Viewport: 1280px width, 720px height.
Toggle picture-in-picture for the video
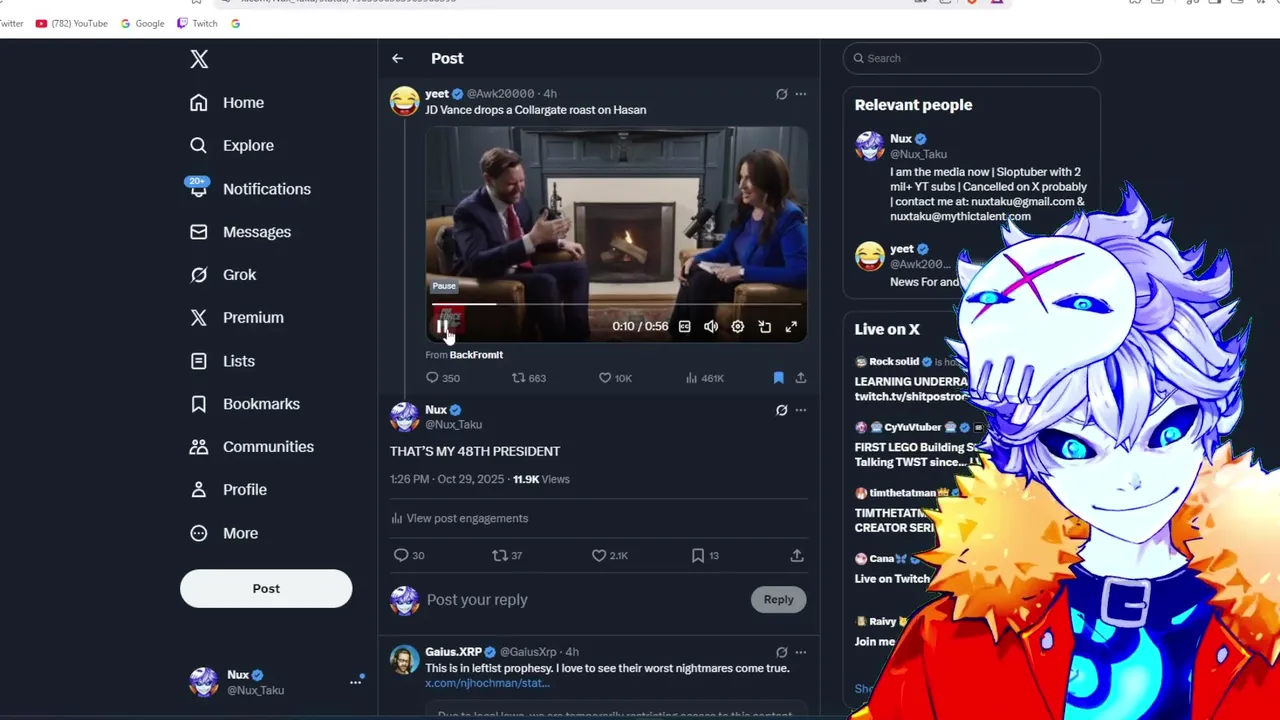point(764,326)
